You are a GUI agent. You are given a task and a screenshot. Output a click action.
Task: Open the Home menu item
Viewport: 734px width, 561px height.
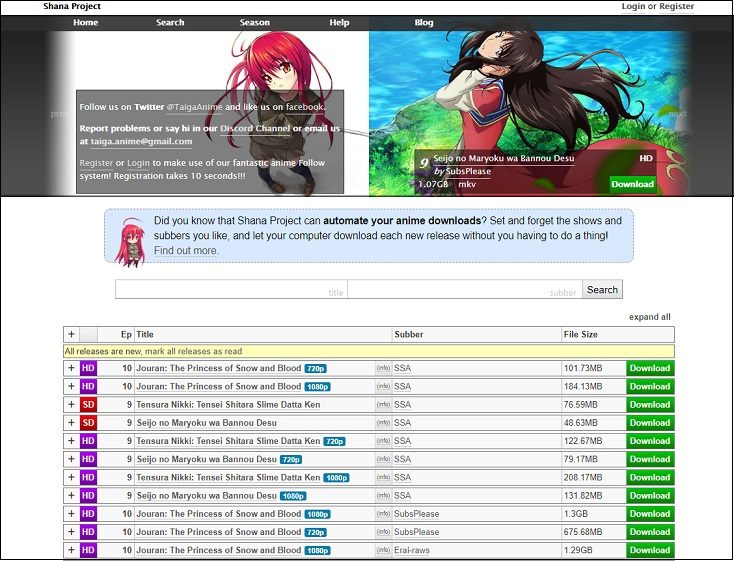coord(85,22)
